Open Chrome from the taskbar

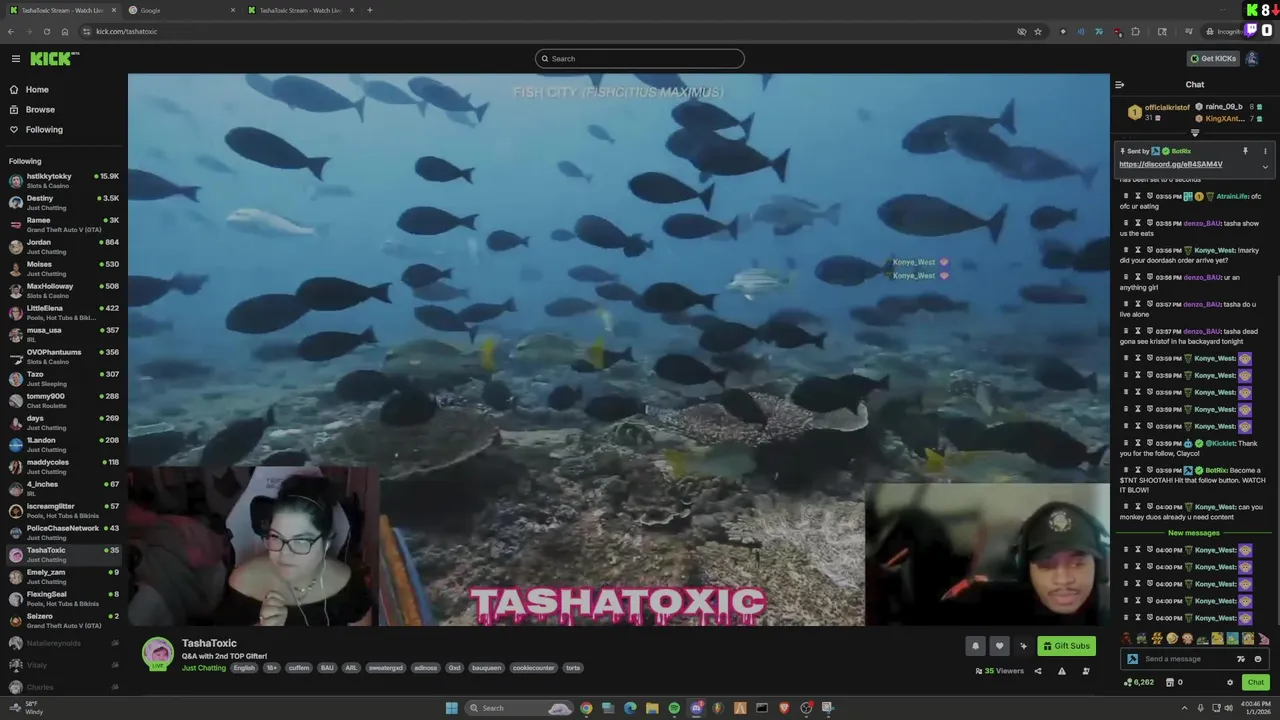586,708
